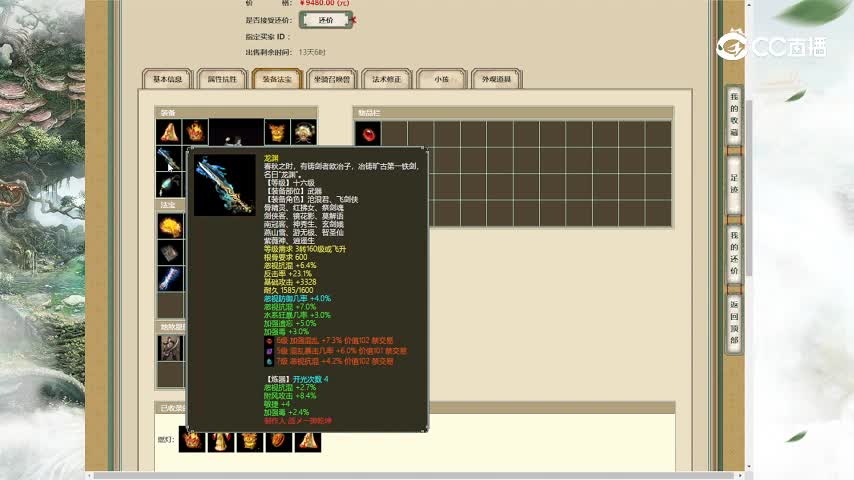Image resolution: width=854 pixels, height=480 pixels.
Task: Open the 坐骑召唤兽 tab
Action: pyautogui.click(x=332, y=80)
